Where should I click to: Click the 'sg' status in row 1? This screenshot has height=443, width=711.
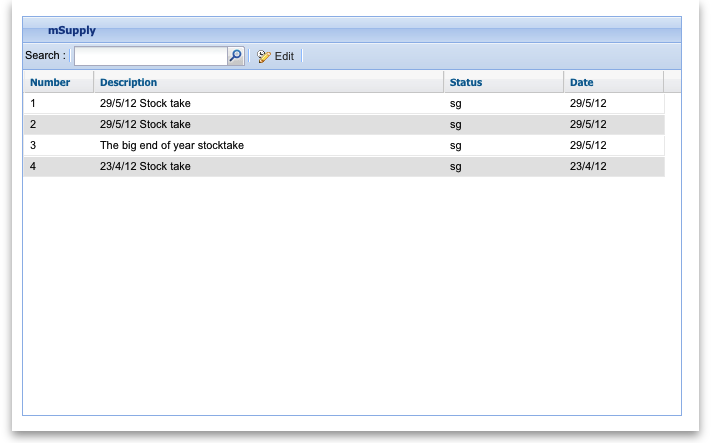point(456,103)
